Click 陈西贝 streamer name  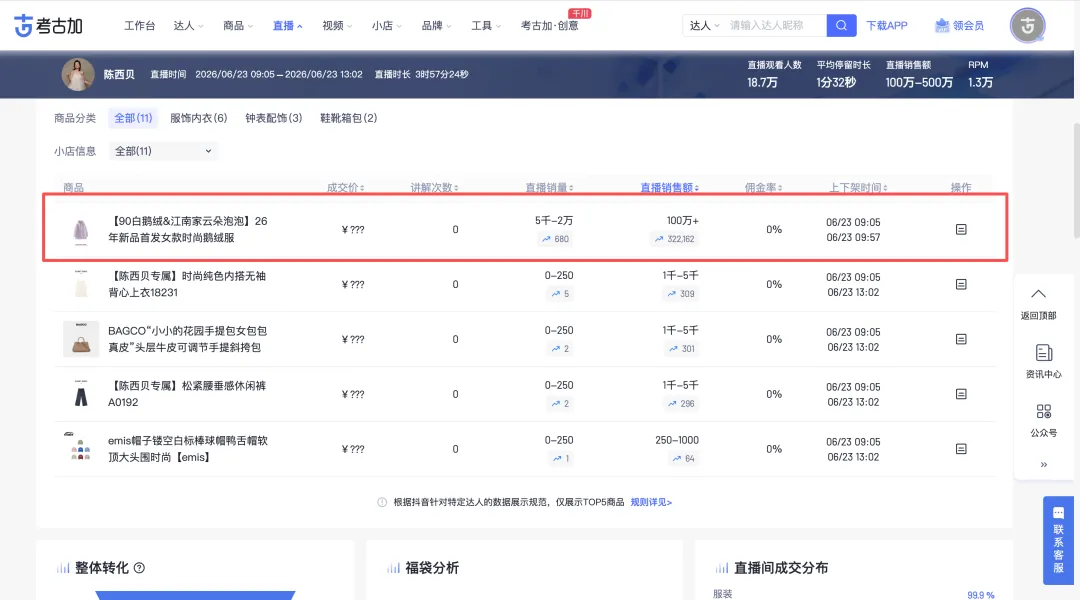click(119, 74)
